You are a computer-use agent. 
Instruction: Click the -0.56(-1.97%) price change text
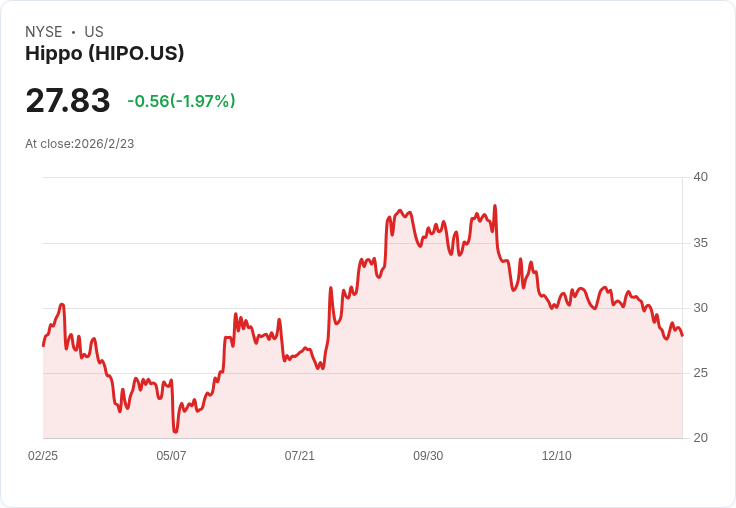pyautogui.click(x=181, y=101)
